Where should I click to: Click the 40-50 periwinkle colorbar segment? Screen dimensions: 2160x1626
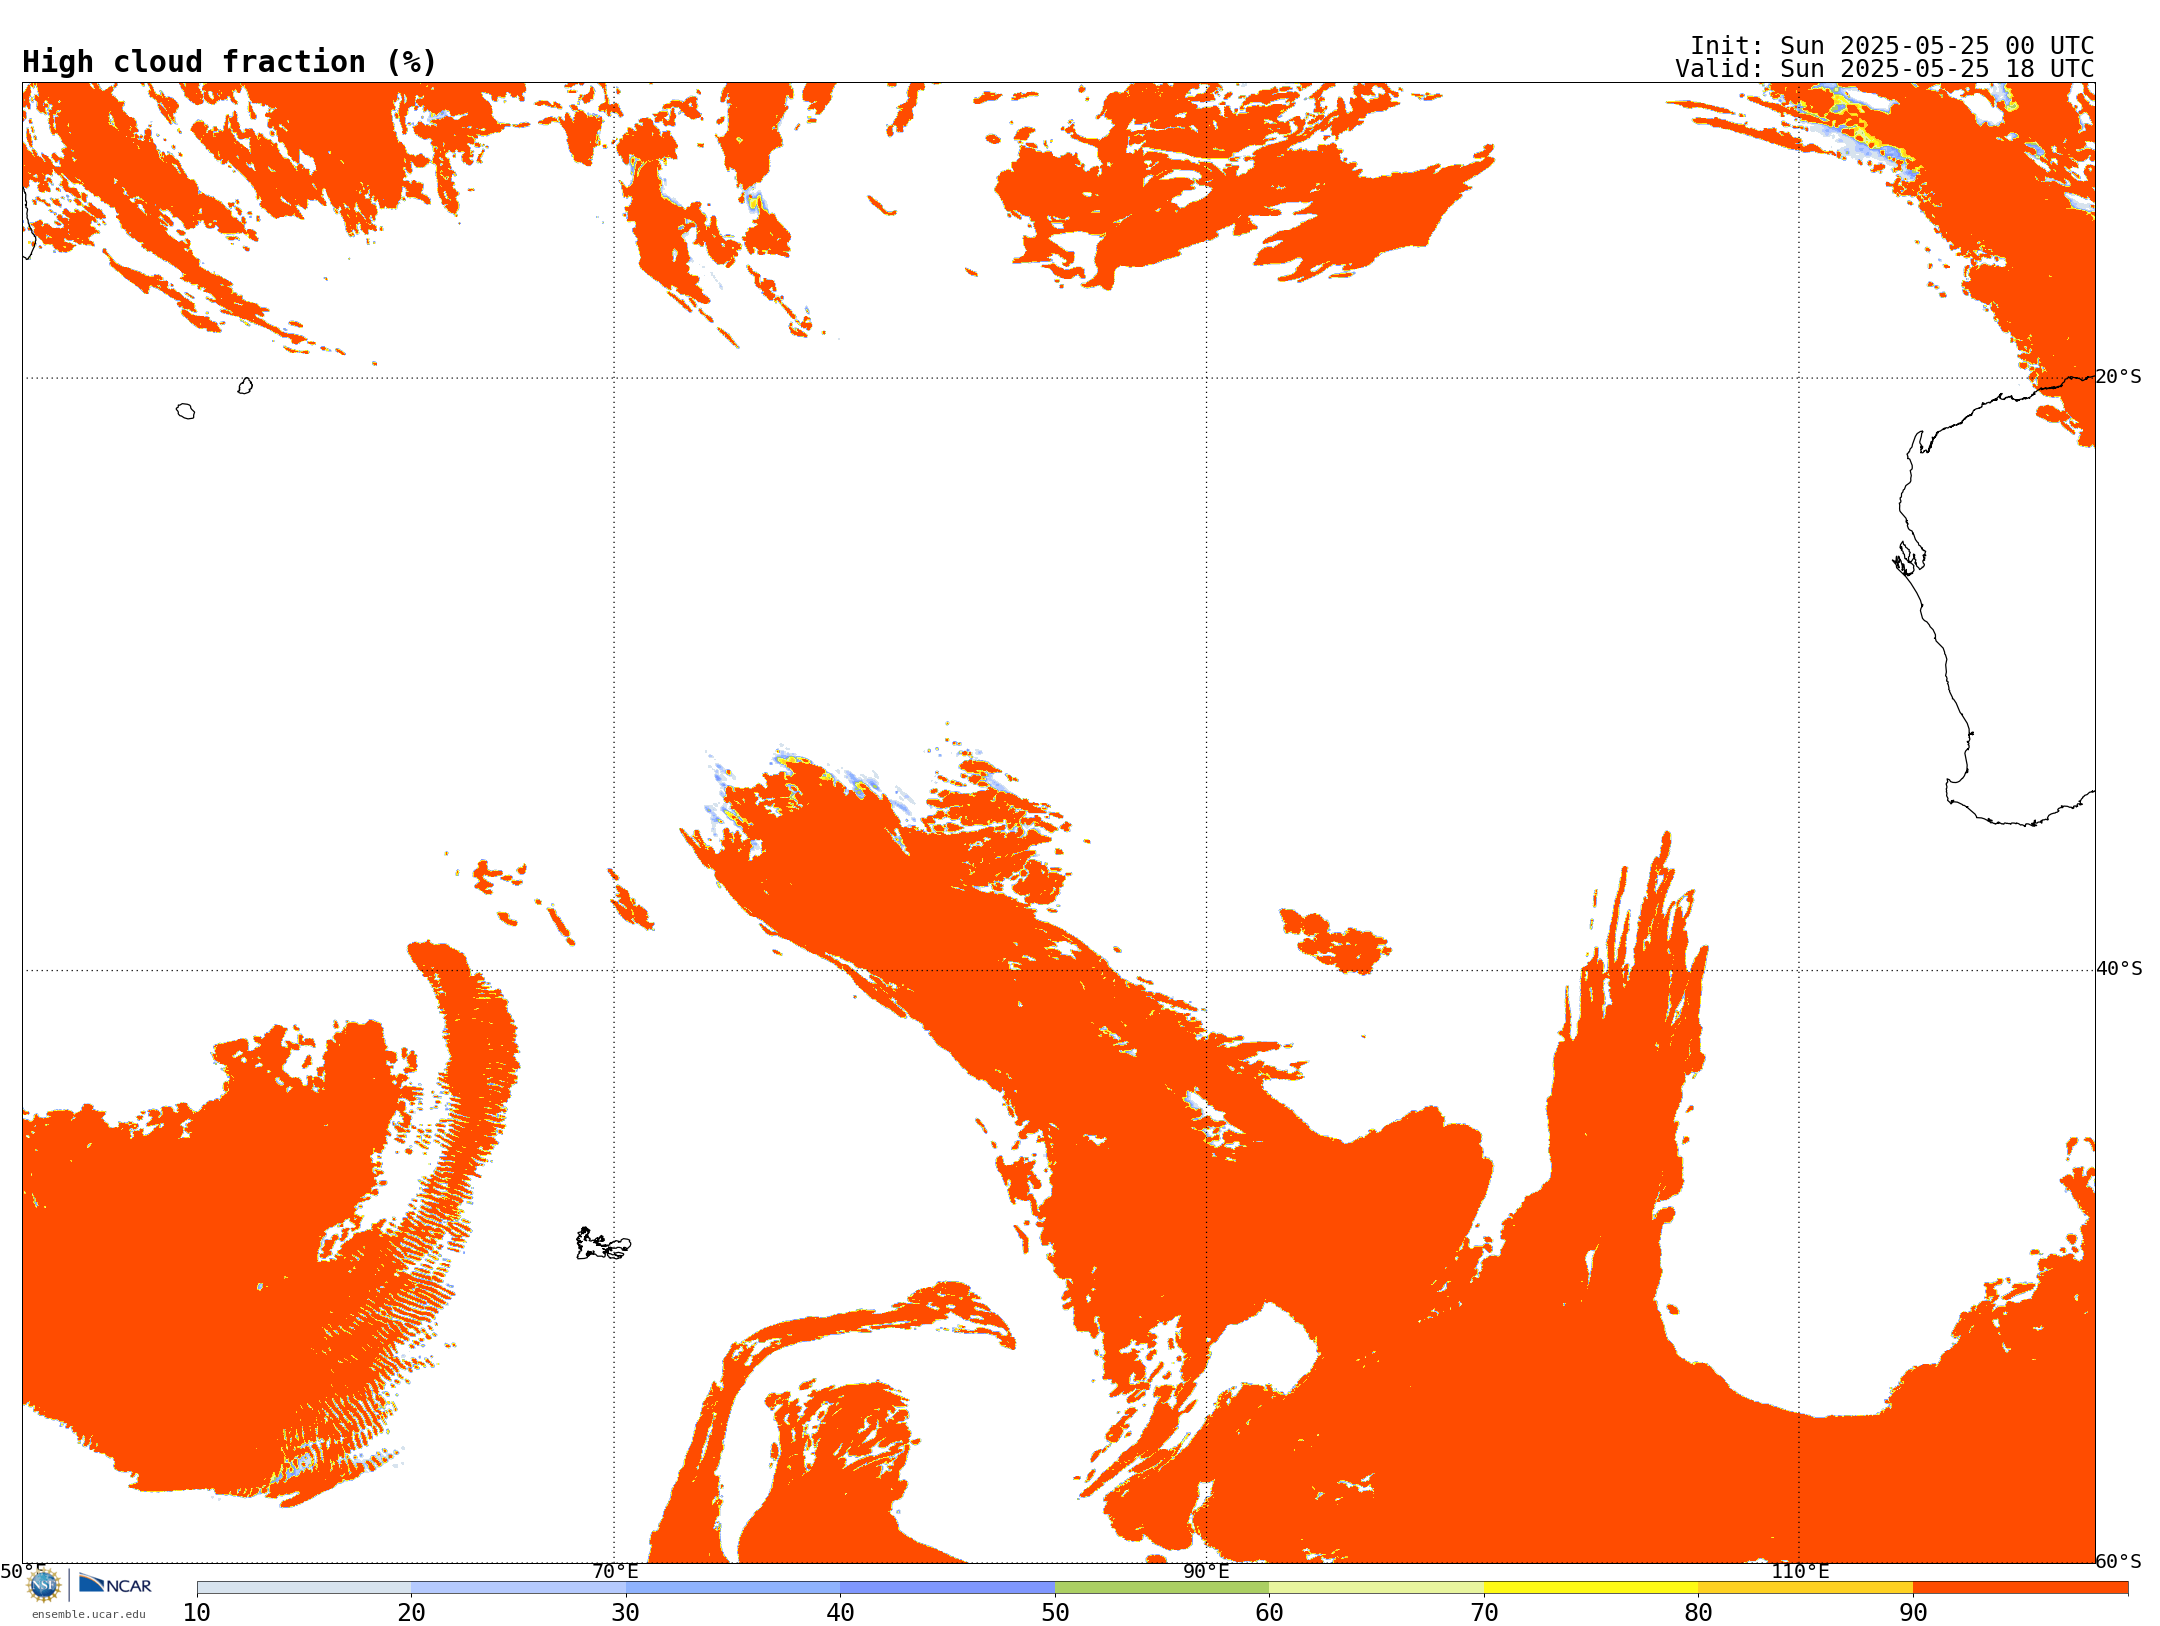(947, 1588)
